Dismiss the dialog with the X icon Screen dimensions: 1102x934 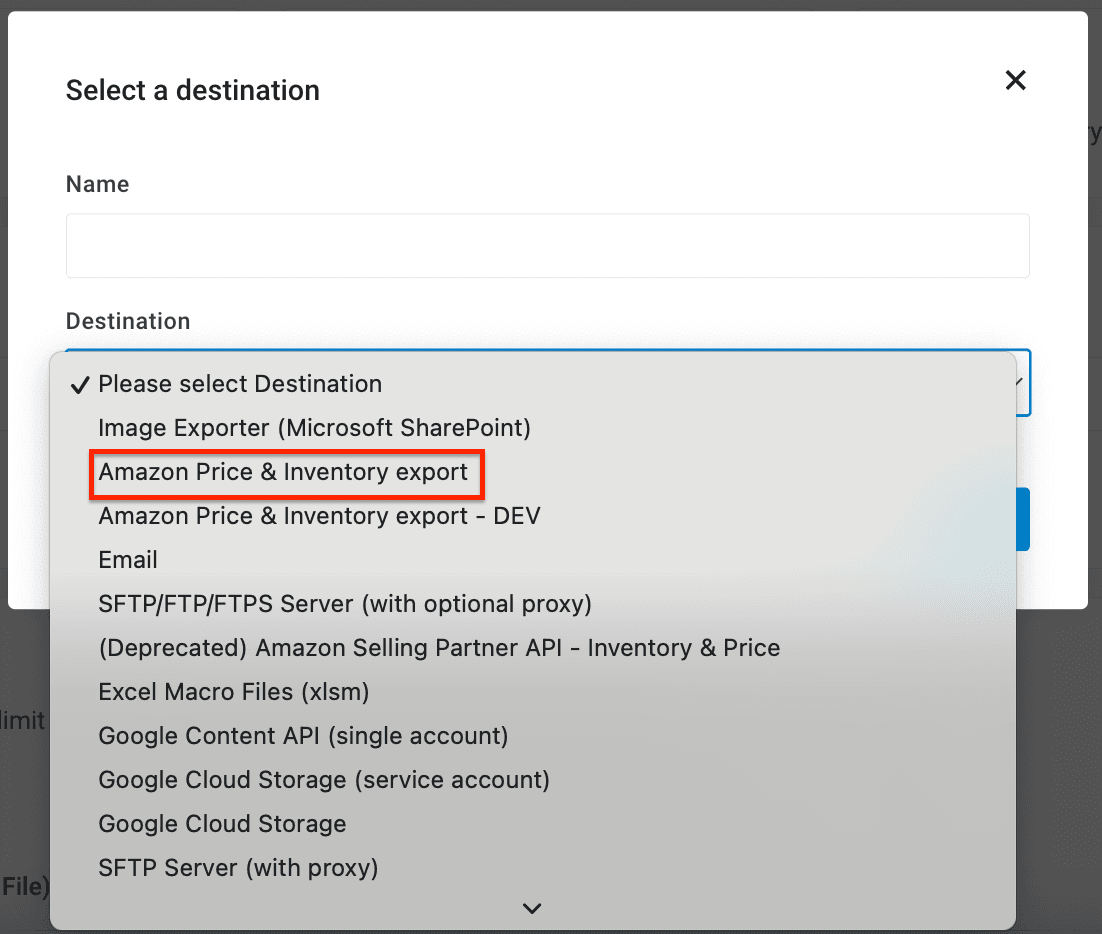pos(1015,80)
